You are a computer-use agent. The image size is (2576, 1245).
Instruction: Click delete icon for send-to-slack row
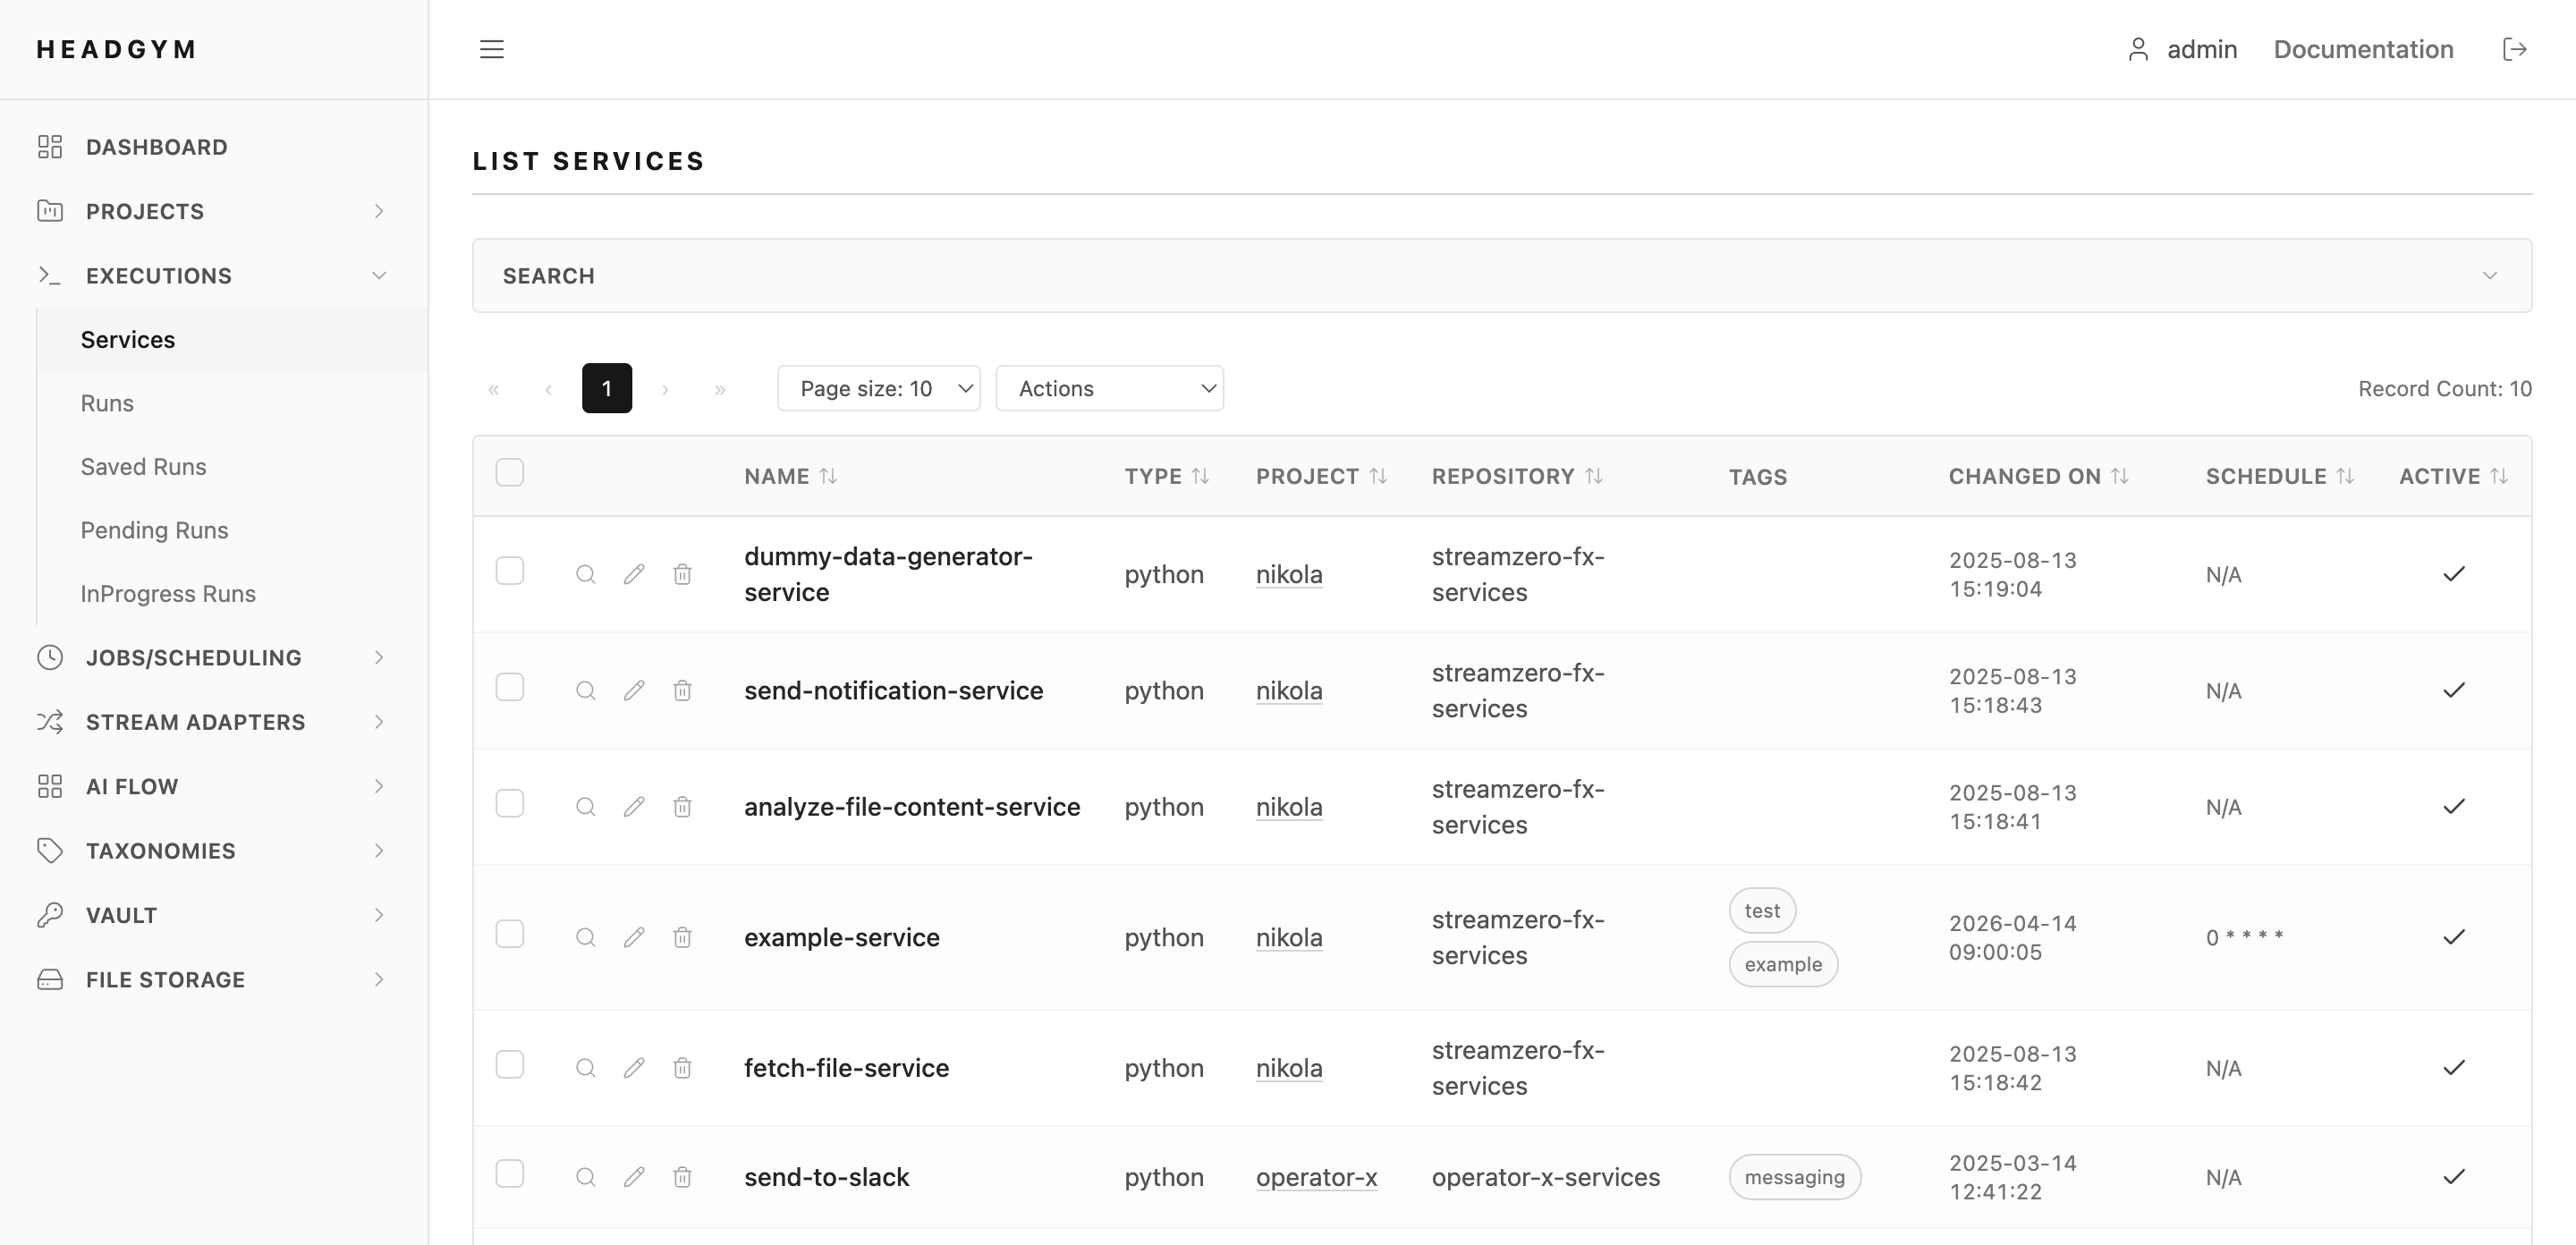[x=682, y=1177]
